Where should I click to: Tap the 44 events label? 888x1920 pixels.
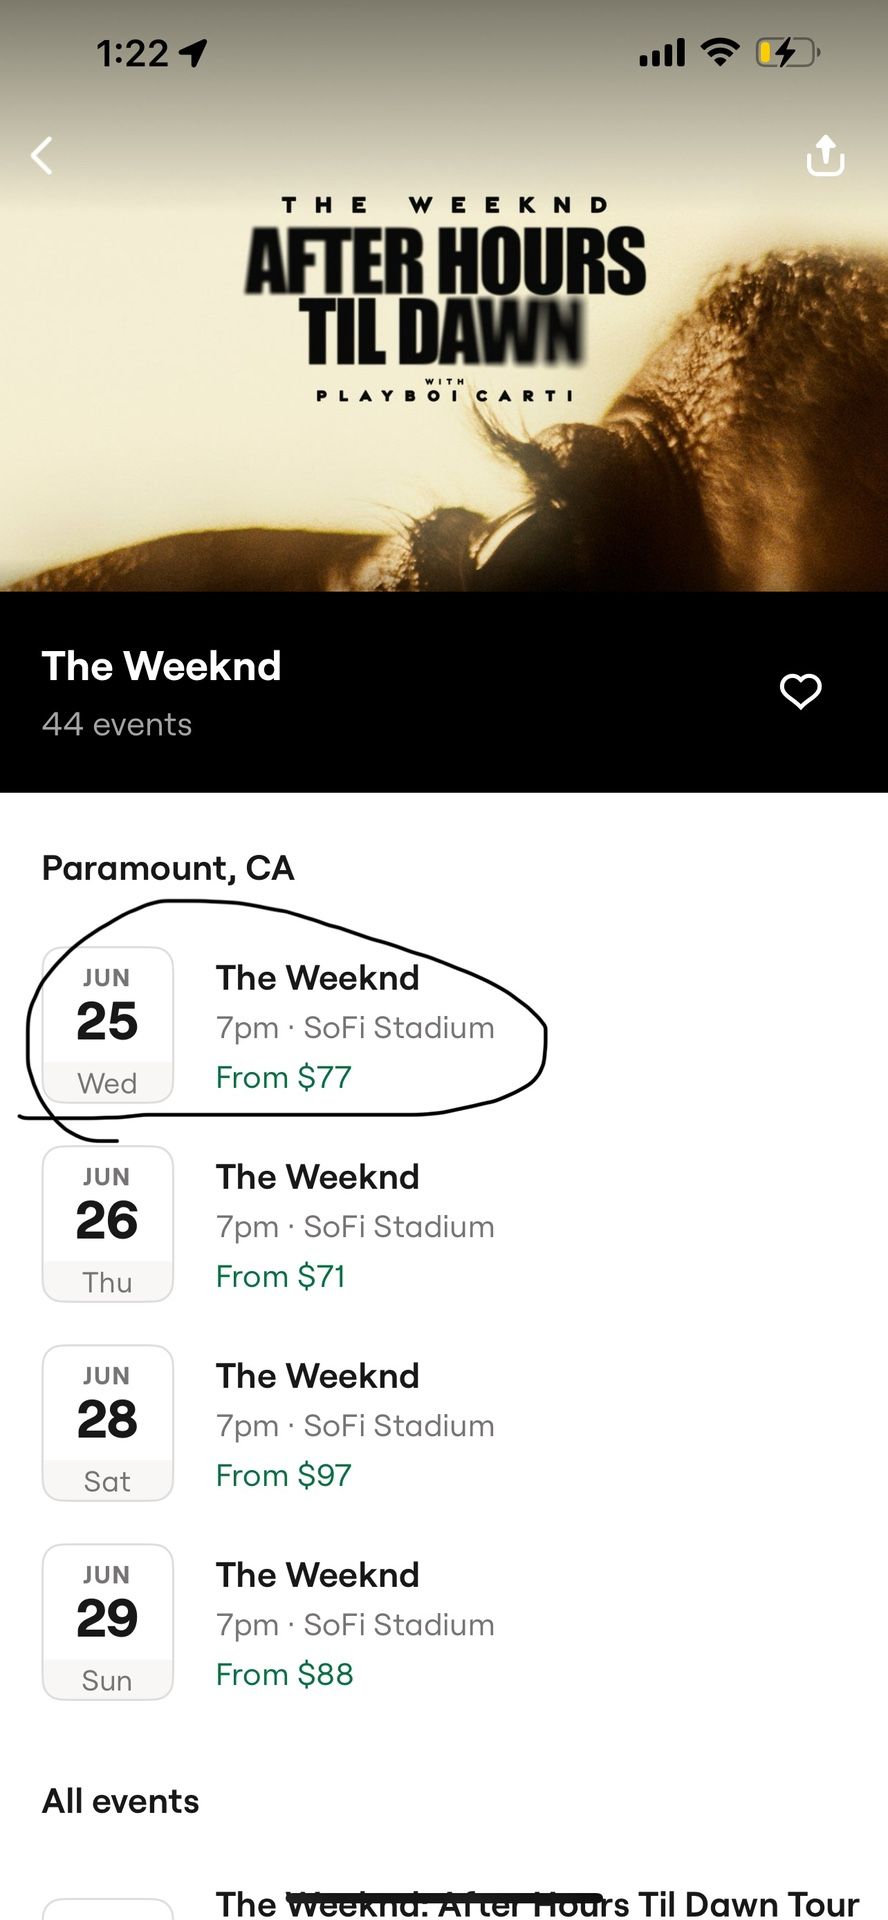pos(116,724)
